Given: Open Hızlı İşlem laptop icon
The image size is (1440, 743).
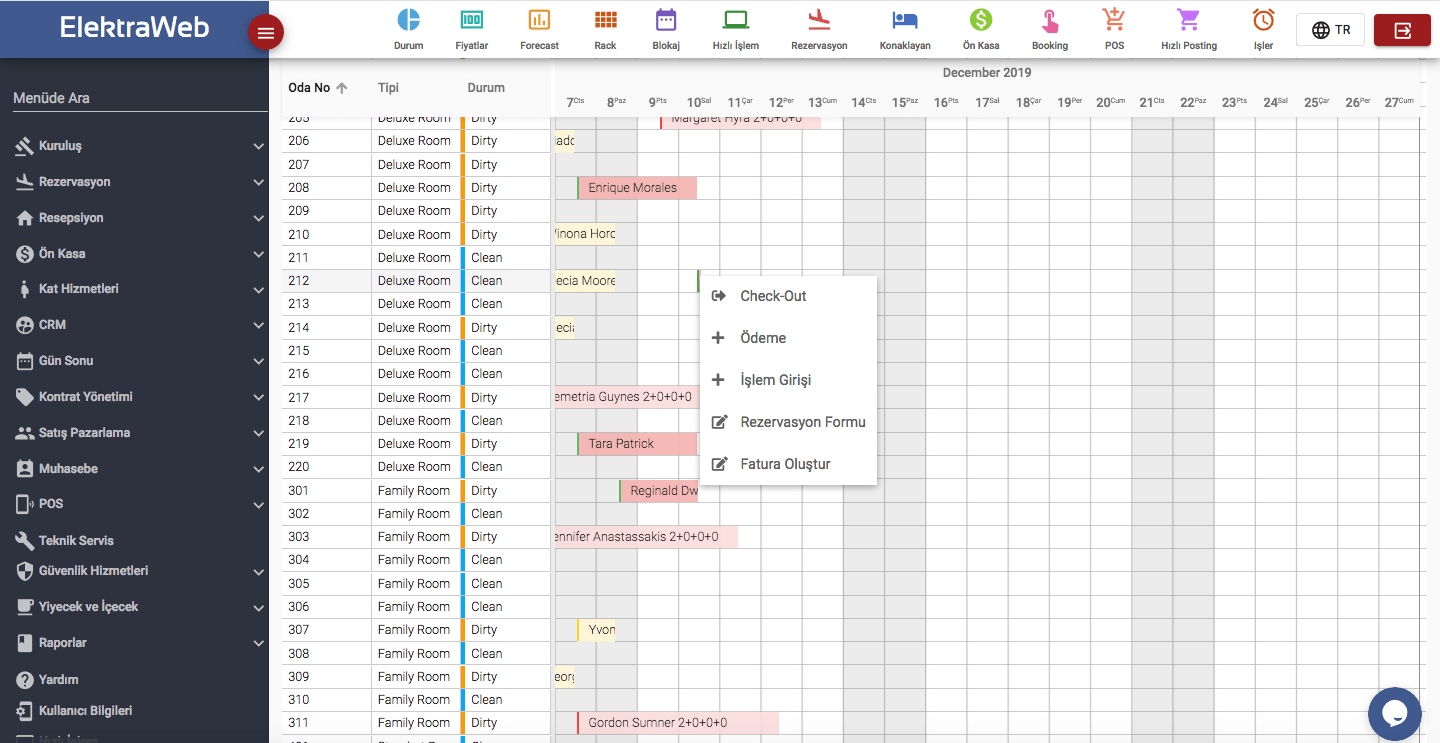Looking at the screenshot, I should [736, 19].
